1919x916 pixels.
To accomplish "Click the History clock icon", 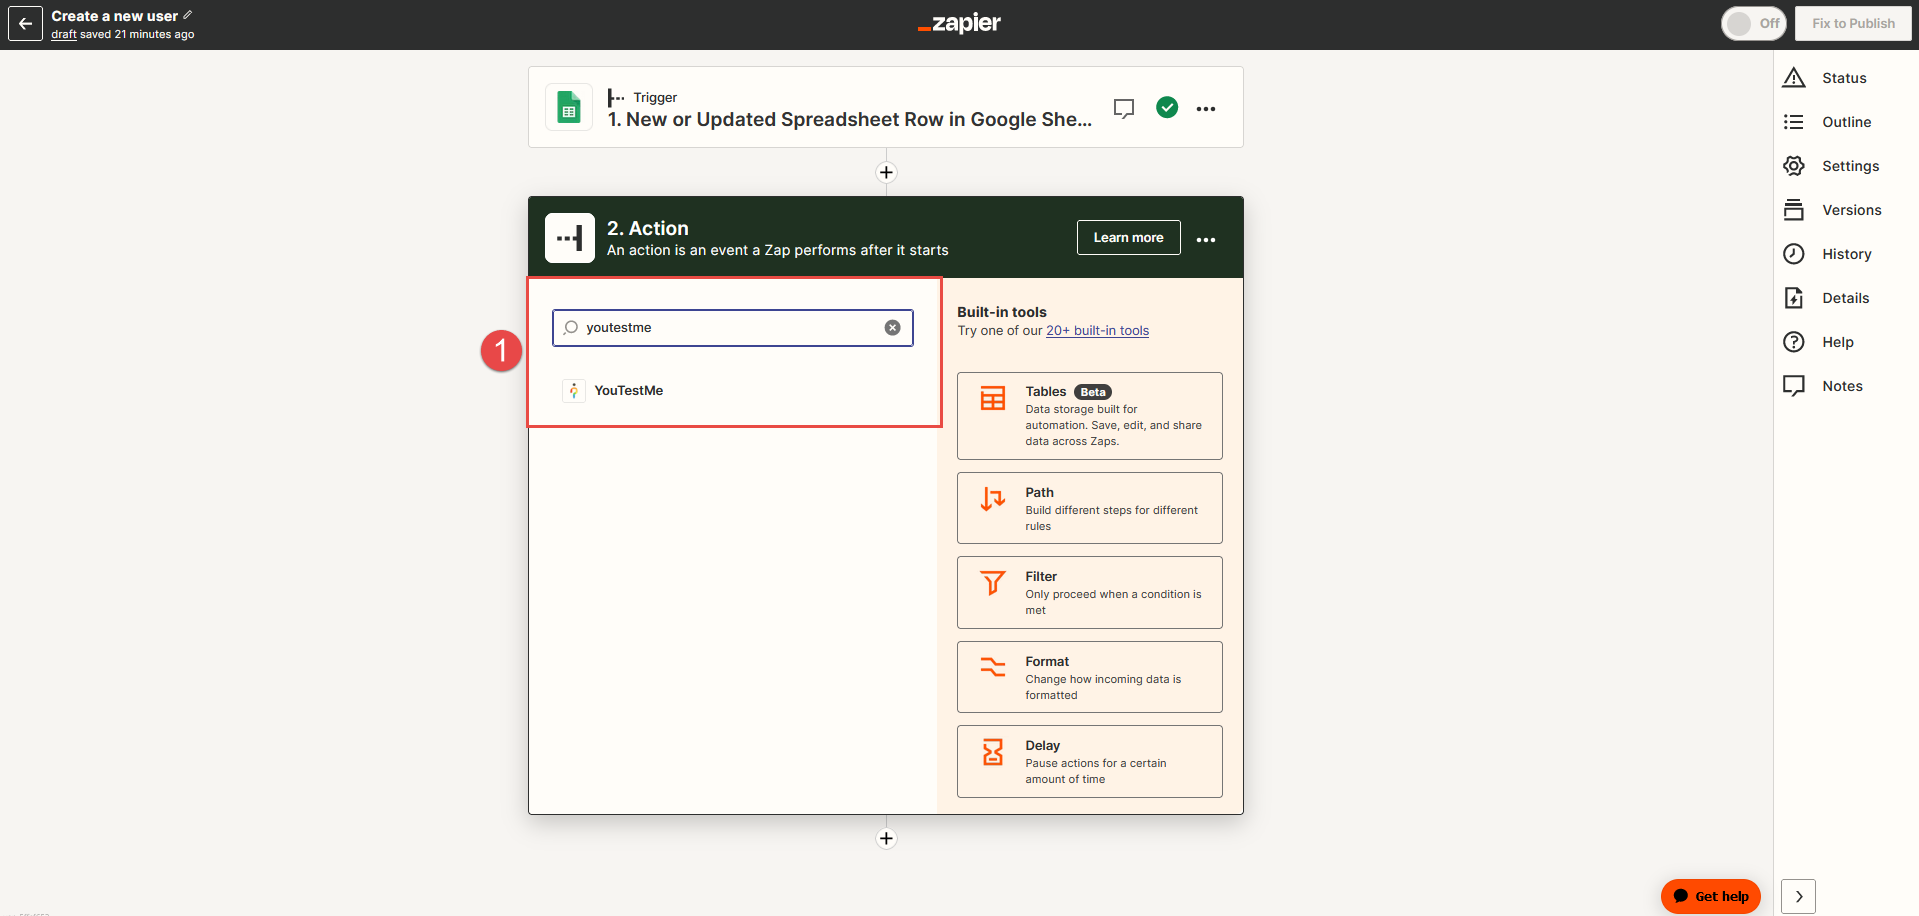I will (x=1794, y=254).
